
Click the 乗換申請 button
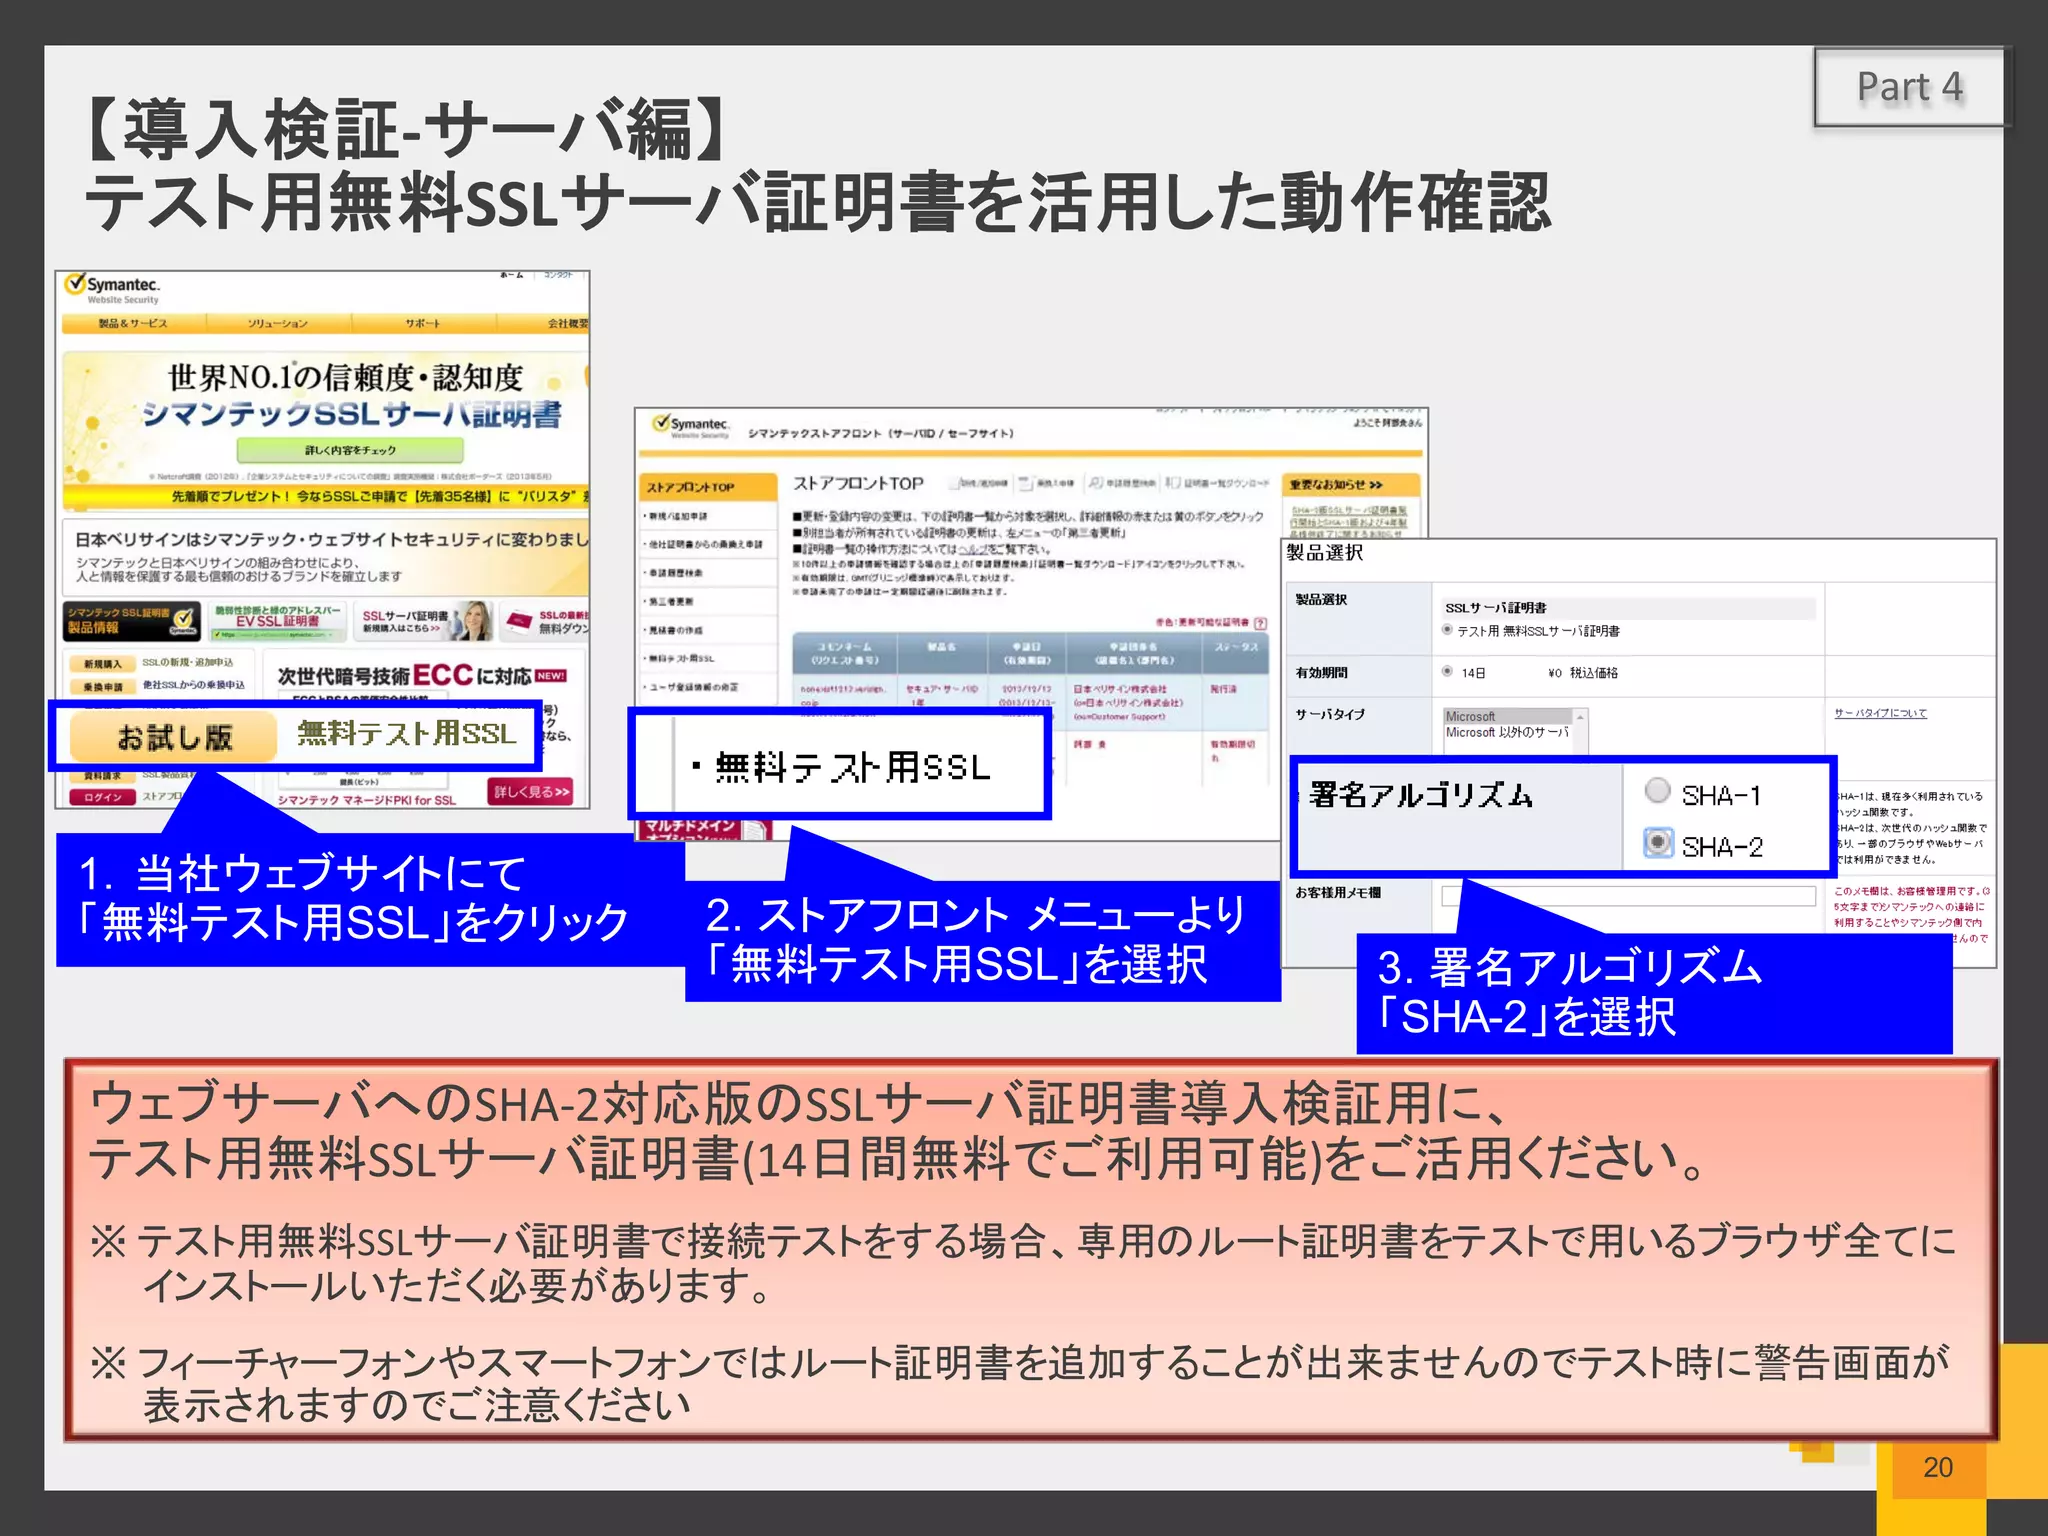click(102, 687)
